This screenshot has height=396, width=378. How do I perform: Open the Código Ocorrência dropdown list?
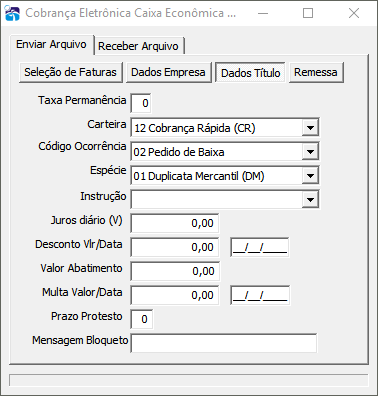[x=310, y=152]
